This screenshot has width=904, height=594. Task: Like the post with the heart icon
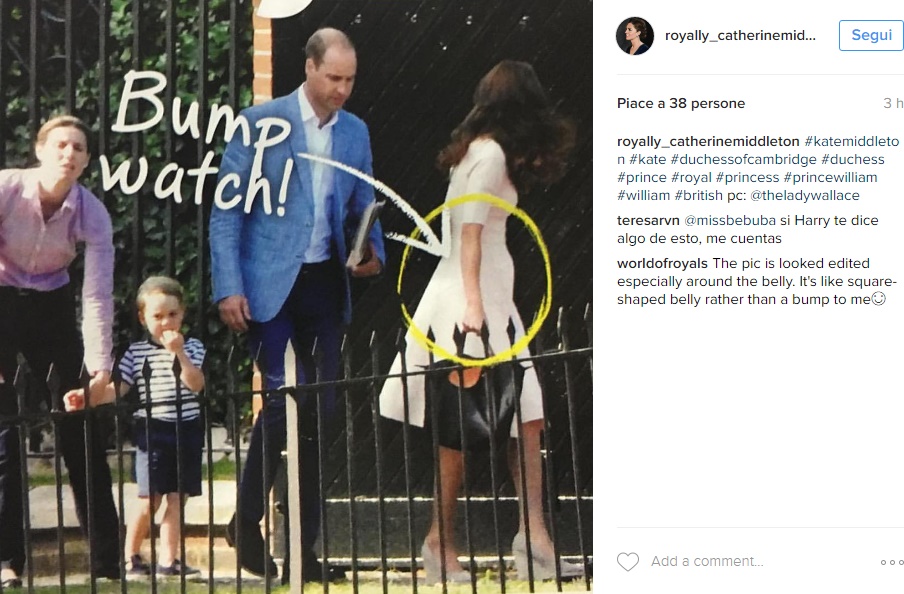pos(628,561)
